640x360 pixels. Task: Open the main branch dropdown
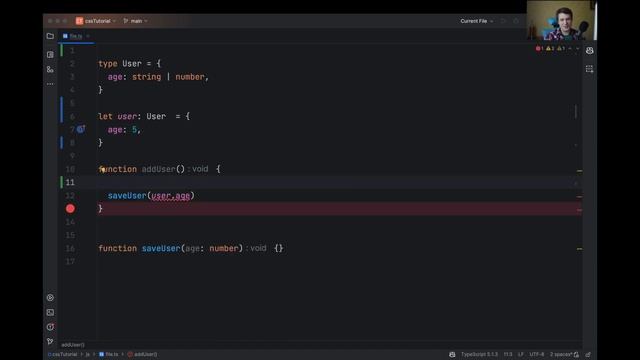[x=136, y=21]
